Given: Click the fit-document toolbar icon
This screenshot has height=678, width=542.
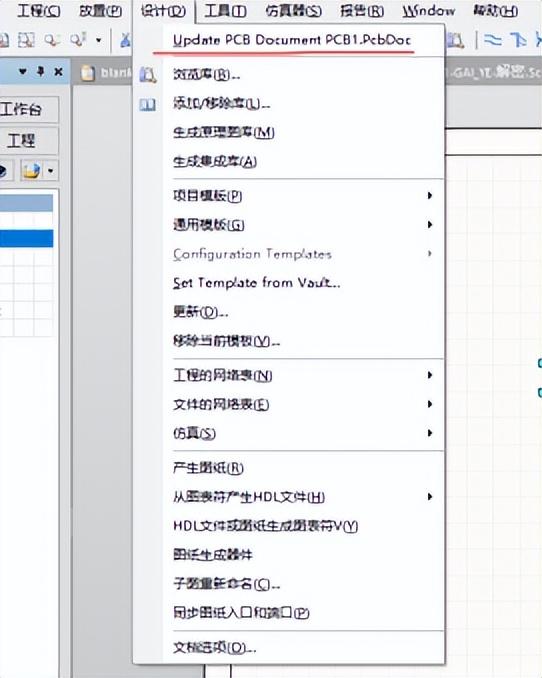Looking at the screenshot, I should tap(26, 41).
